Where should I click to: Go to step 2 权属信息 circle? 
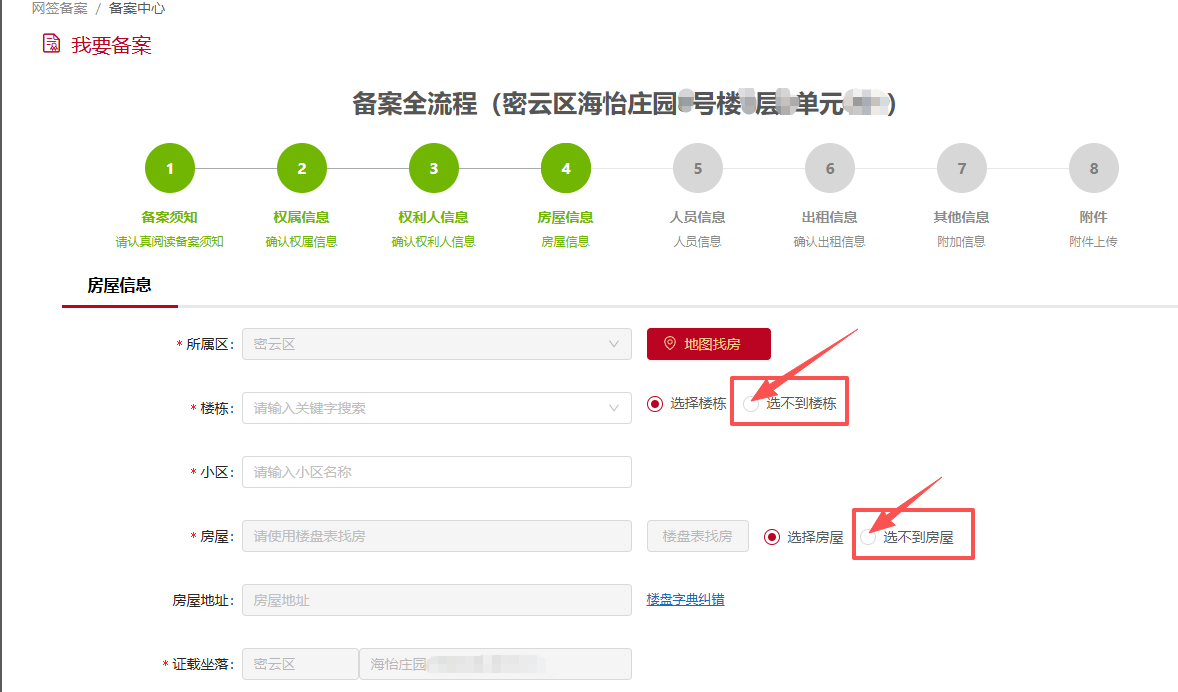point(301,168)
